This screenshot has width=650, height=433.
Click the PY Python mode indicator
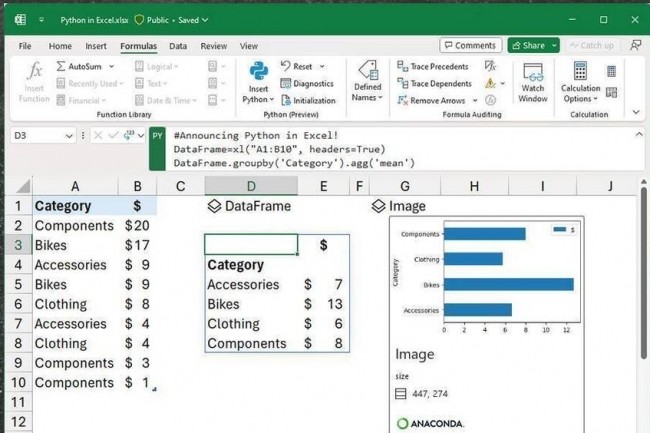(158, 135)
